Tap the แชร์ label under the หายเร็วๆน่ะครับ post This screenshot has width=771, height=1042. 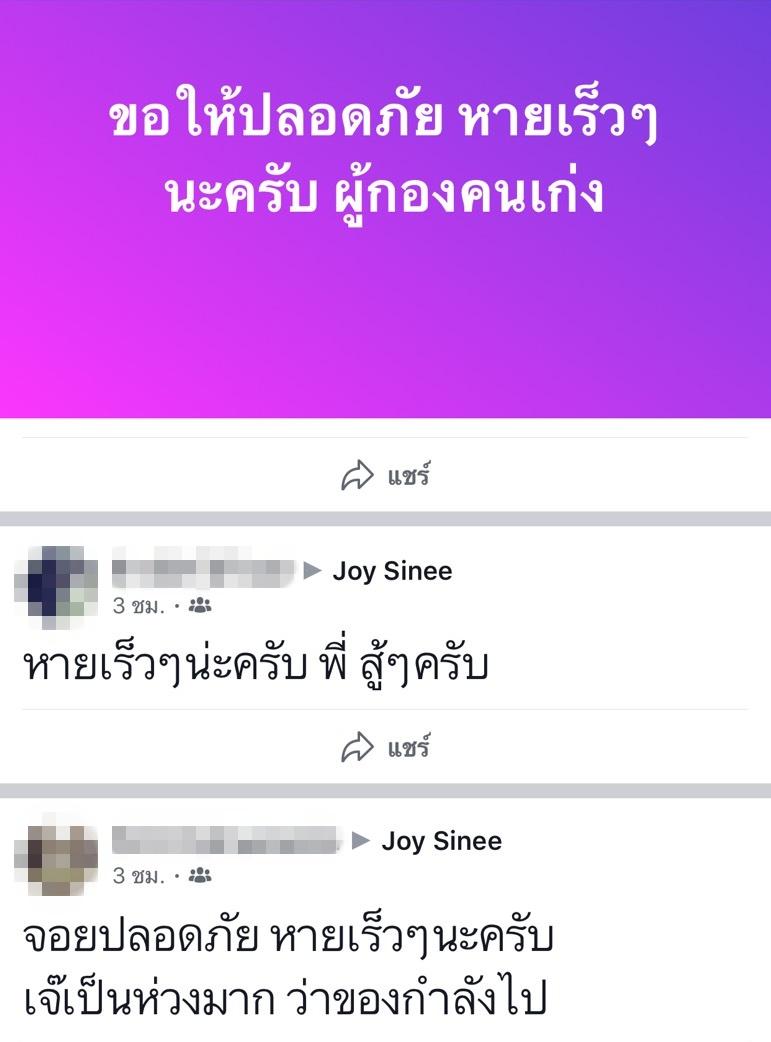409,748
